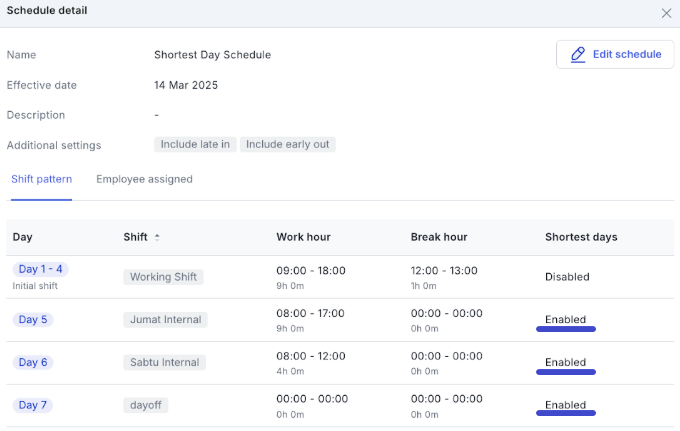This screenshot has width=680, height=431.
Task: Select the Shift pattern tab
Action: (42, 179)
